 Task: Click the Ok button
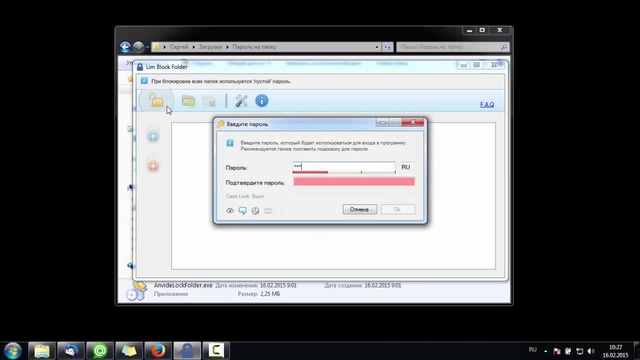(398, 209)
